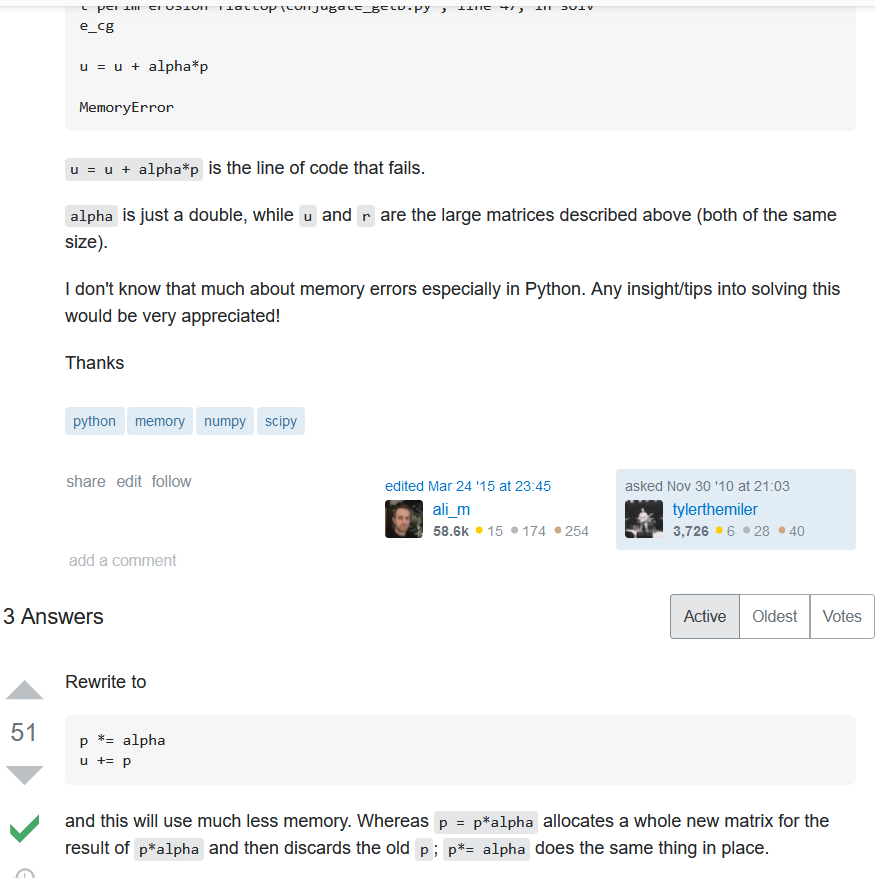Keep the Active sorting tab selected
875x878 pixels.
point(704,616)
